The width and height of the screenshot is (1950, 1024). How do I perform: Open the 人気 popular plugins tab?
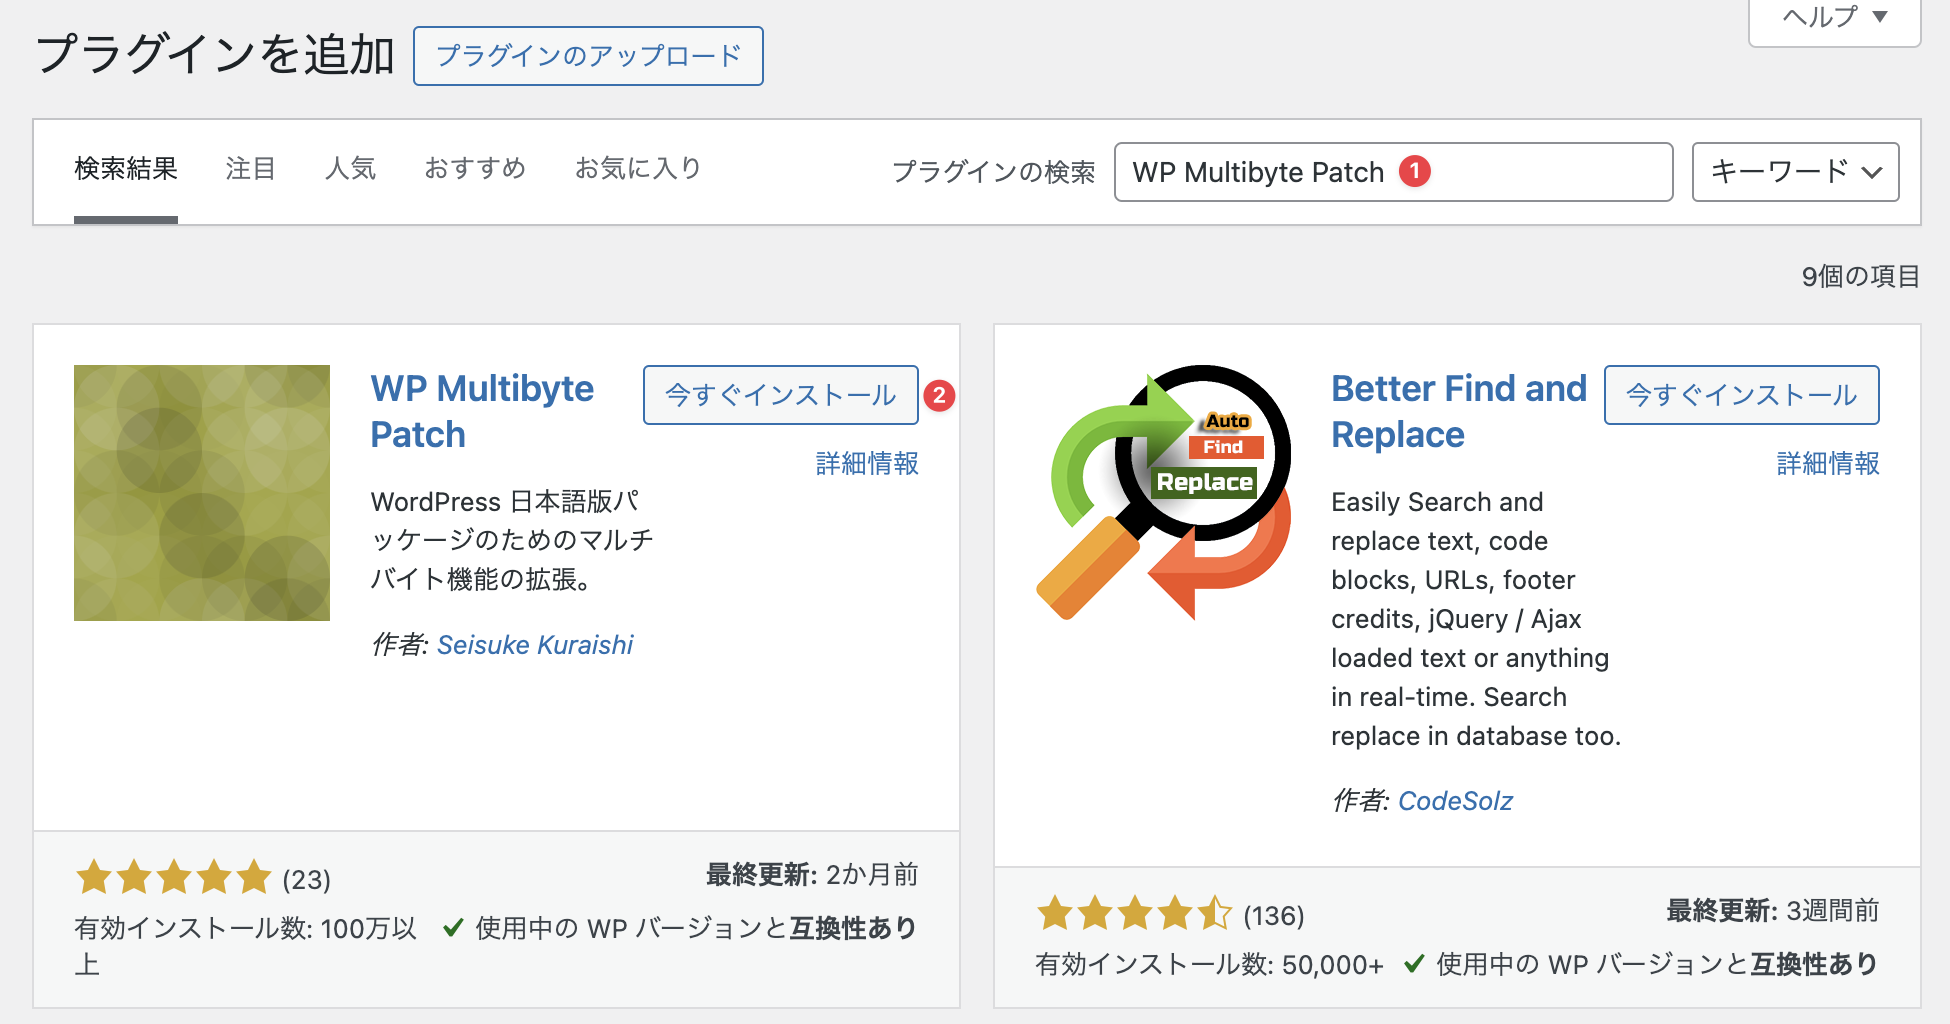[350, 169]
